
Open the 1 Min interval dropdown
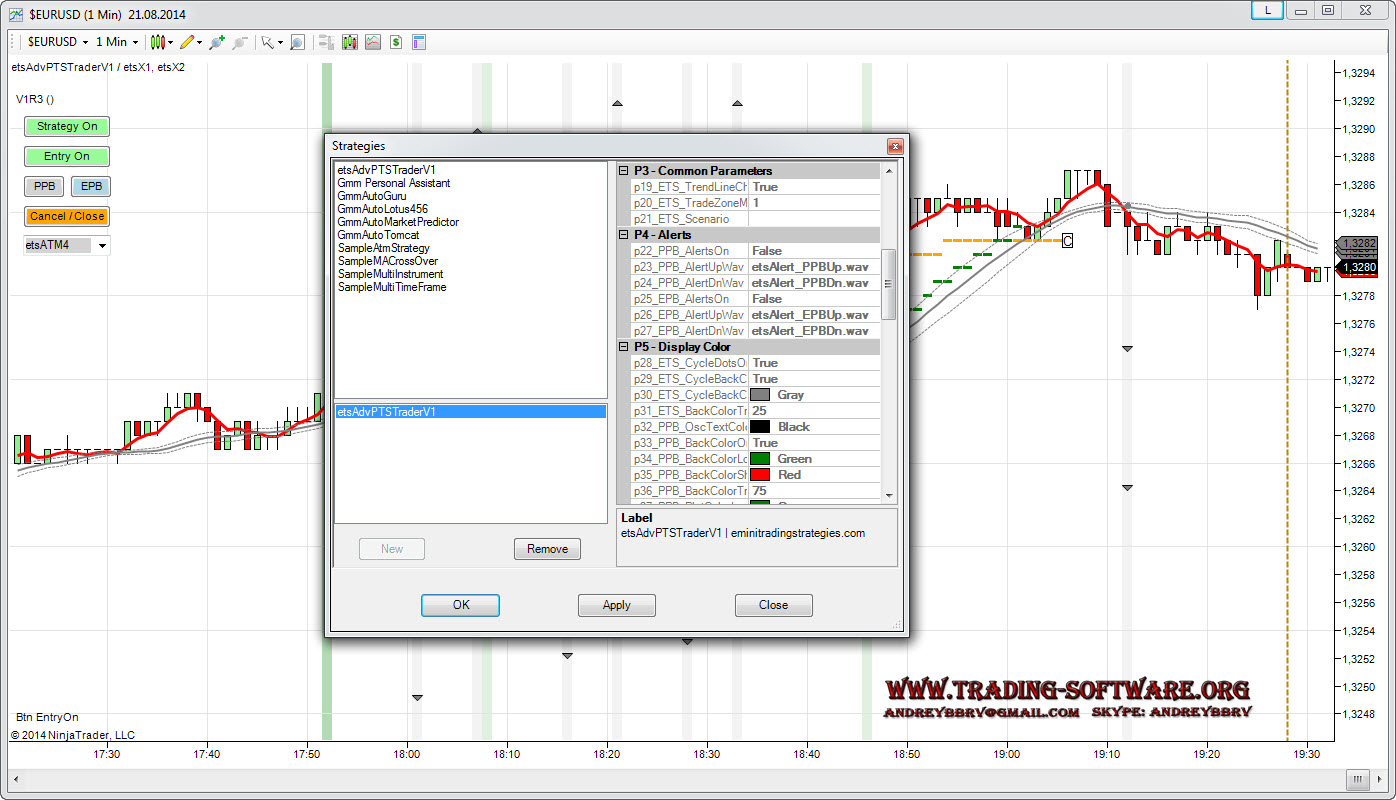pos(117,42)
